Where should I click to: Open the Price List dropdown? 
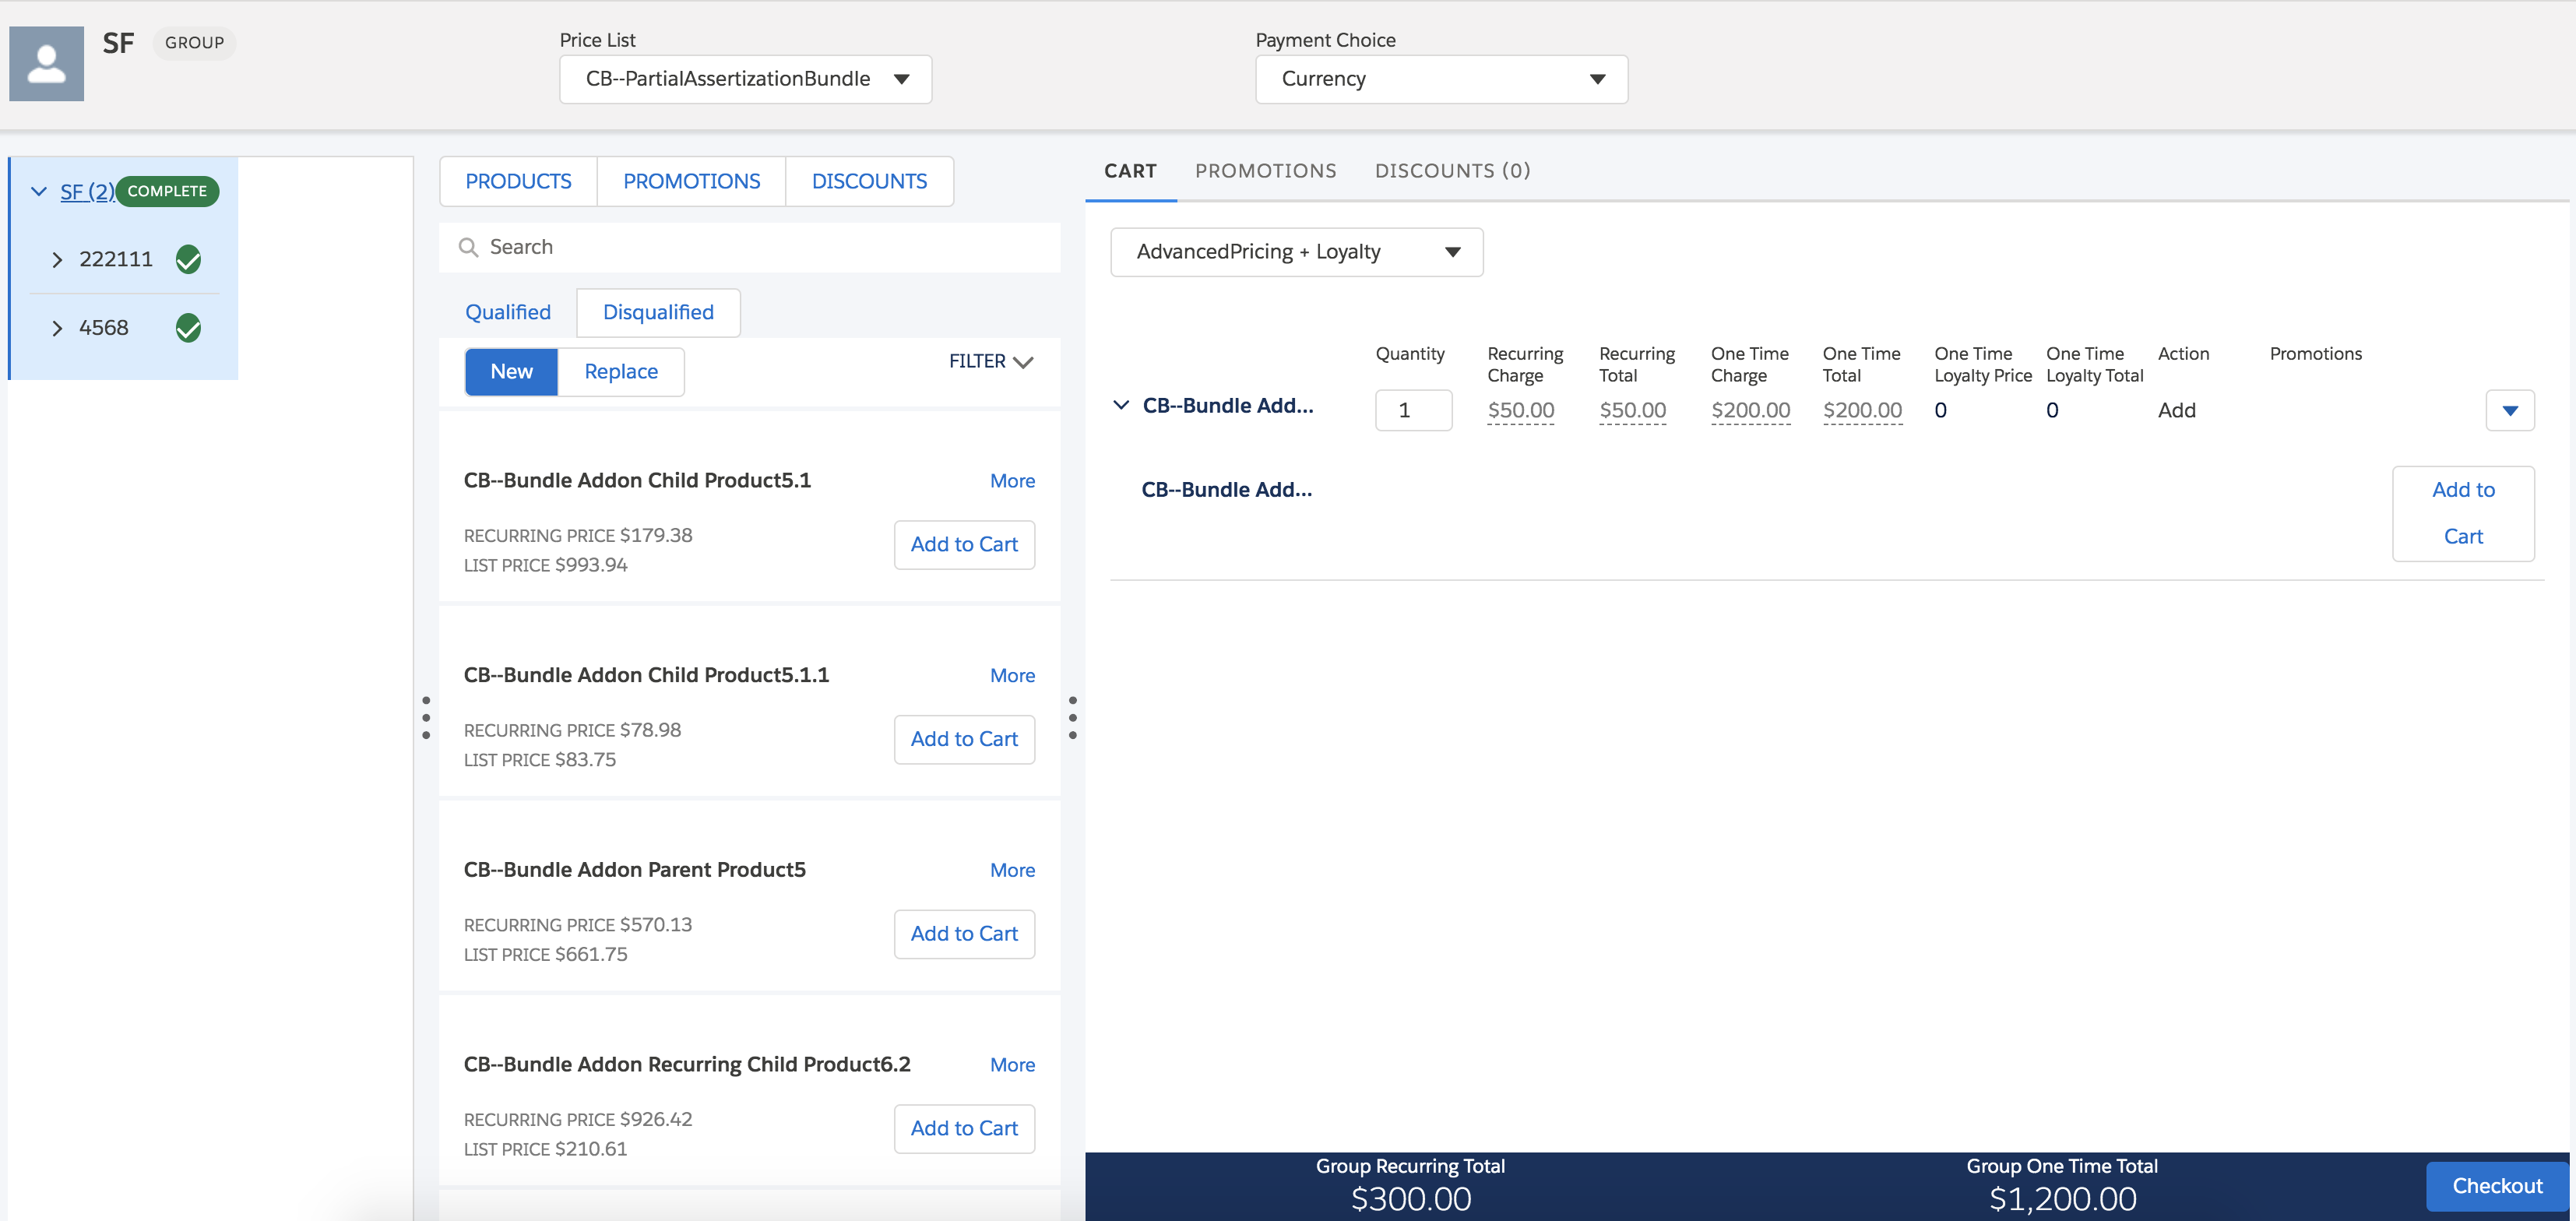point(745,79)
